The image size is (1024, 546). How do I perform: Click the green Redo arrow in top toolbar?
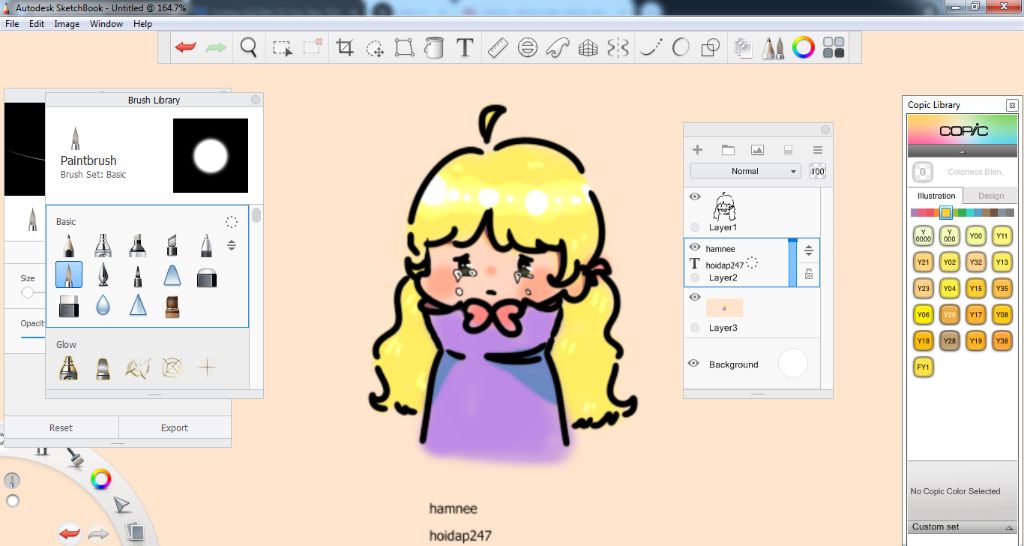click(x=216, y=48)
